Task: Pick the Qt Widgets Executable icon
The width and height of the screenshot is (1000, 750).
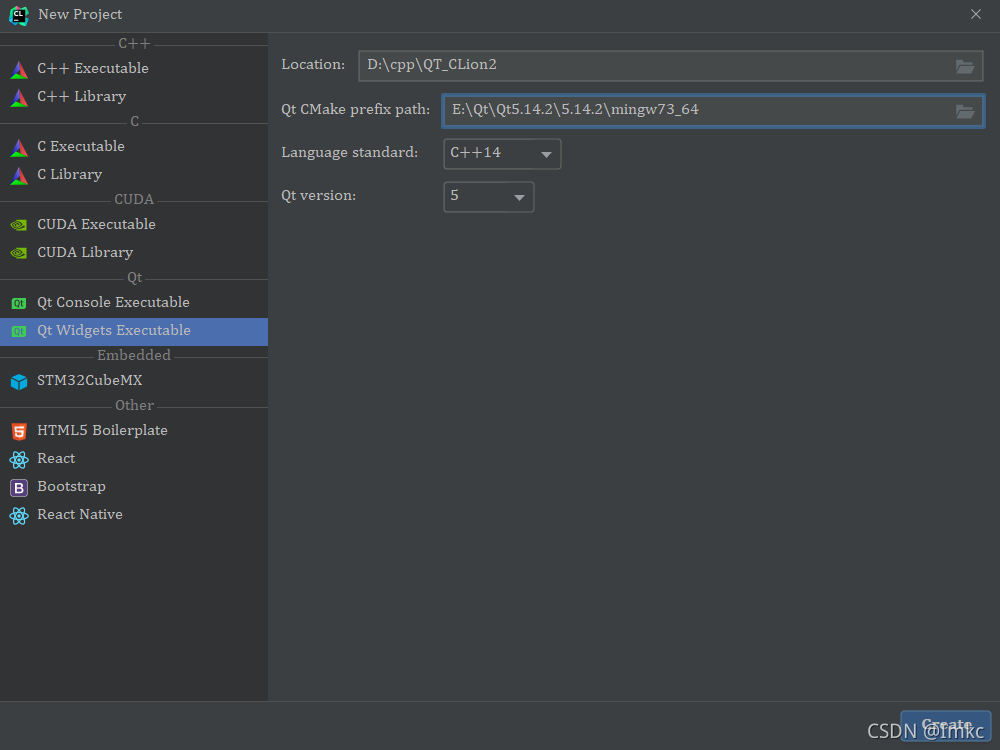Action: click(x=19, y=332)
